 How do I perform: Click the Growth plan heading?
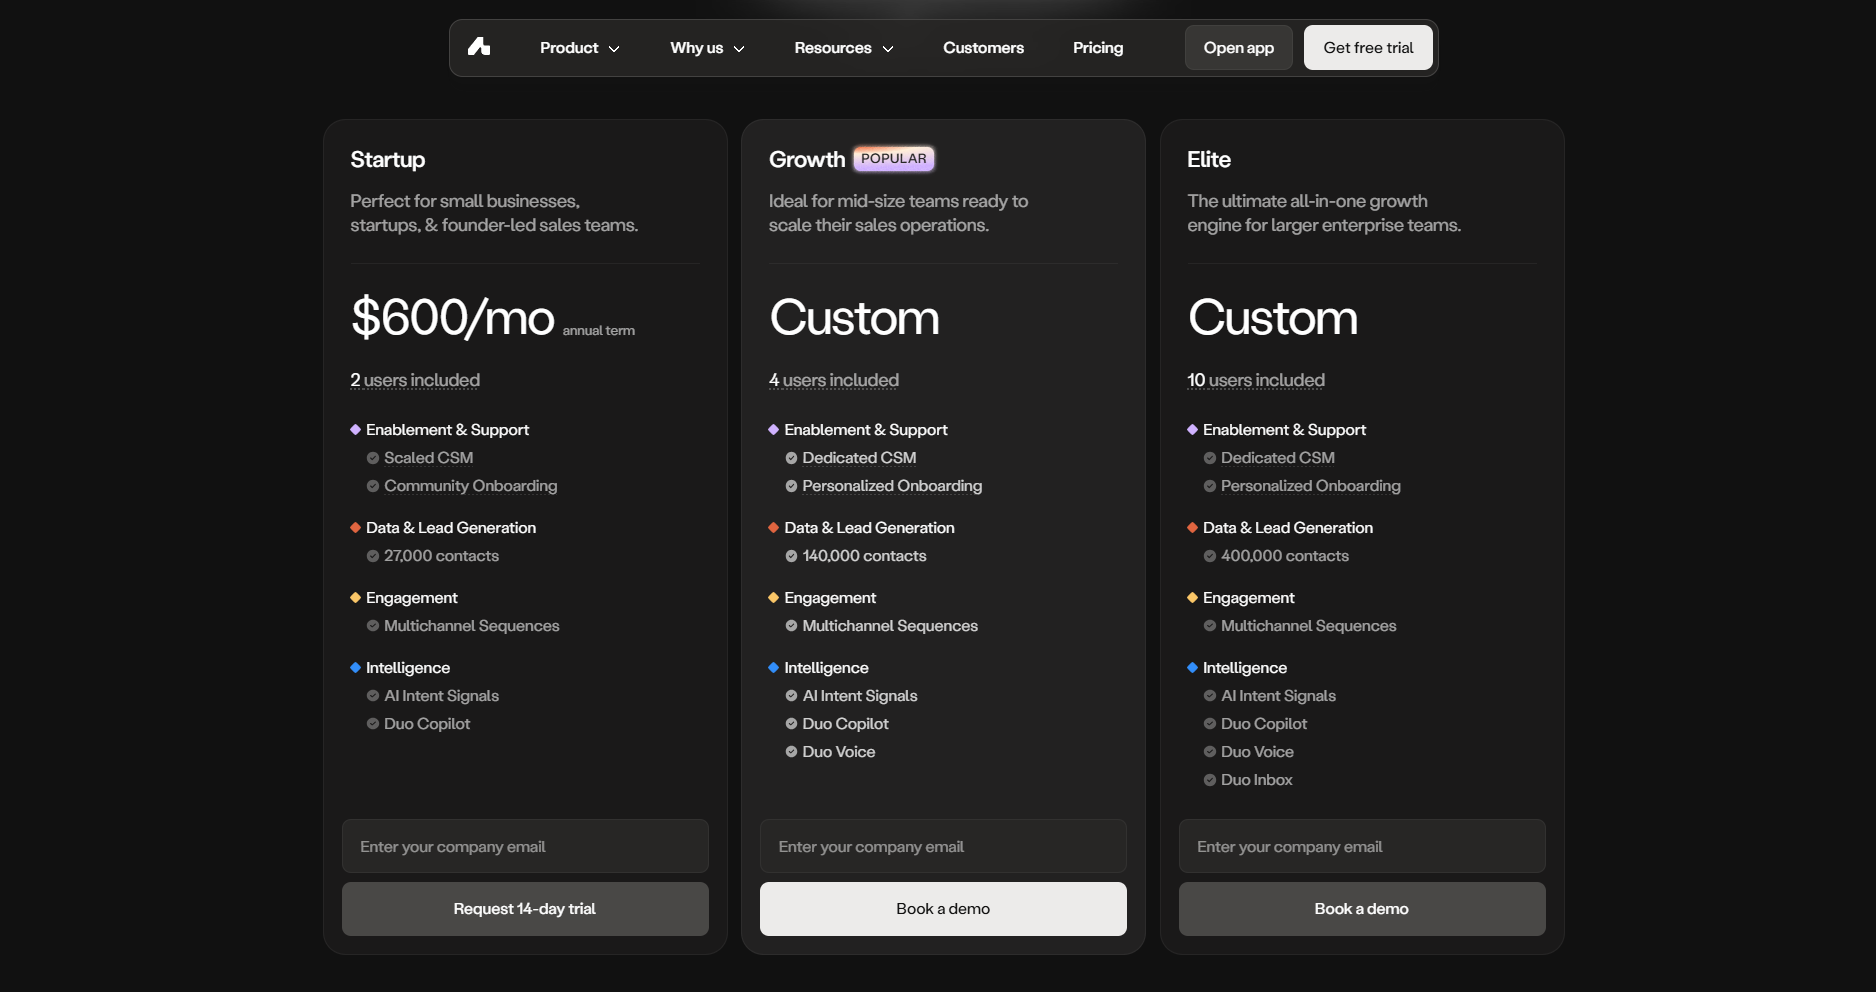click(807, 159)
